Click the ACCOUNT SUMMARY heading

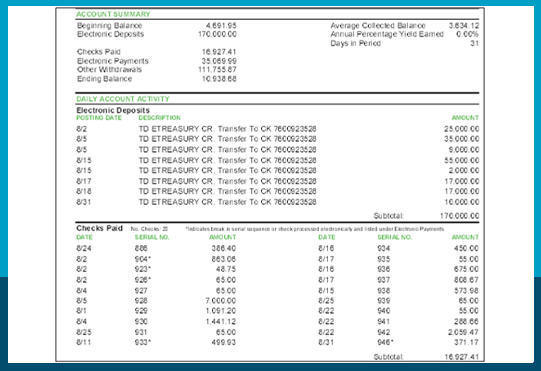pos(113,14)
